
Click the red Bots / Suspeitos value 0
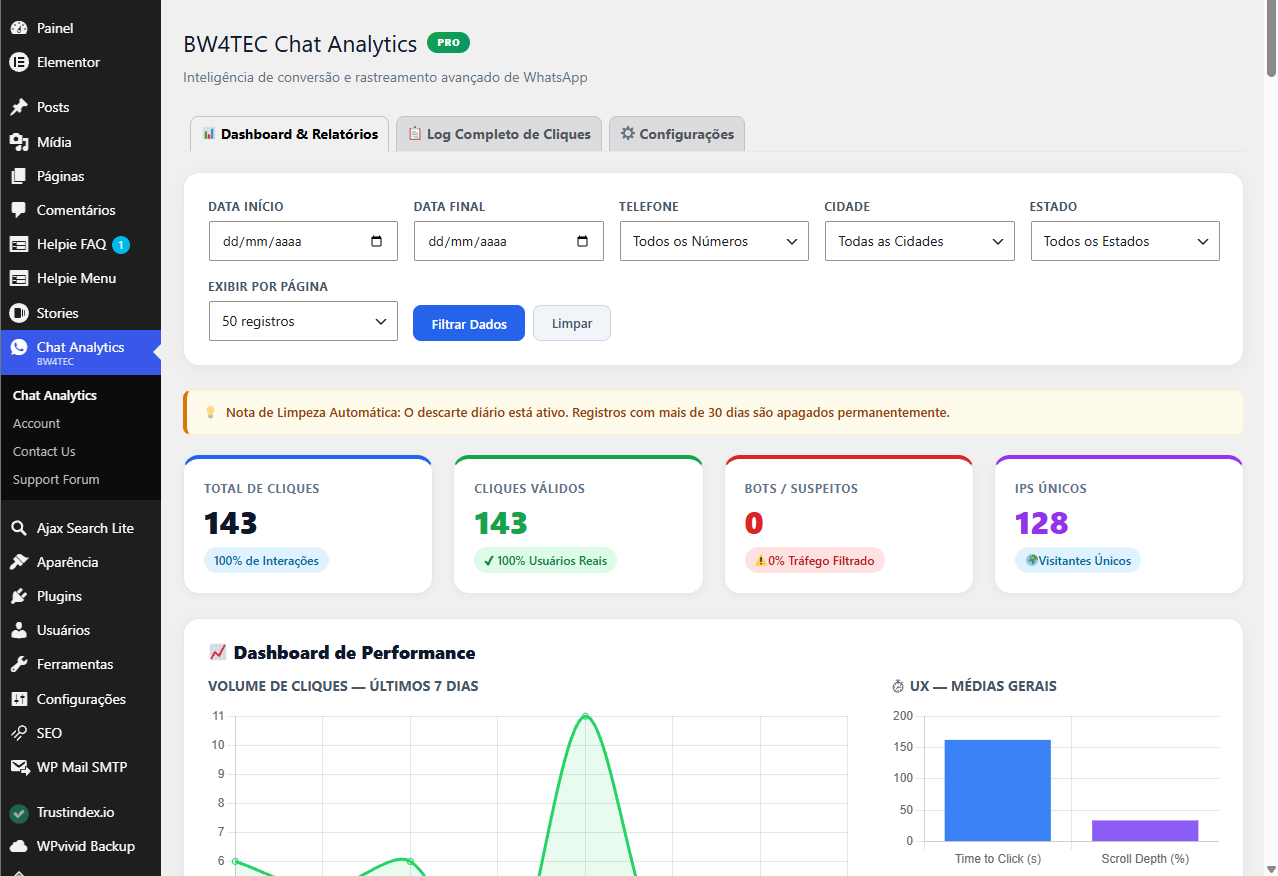point(754,523)
